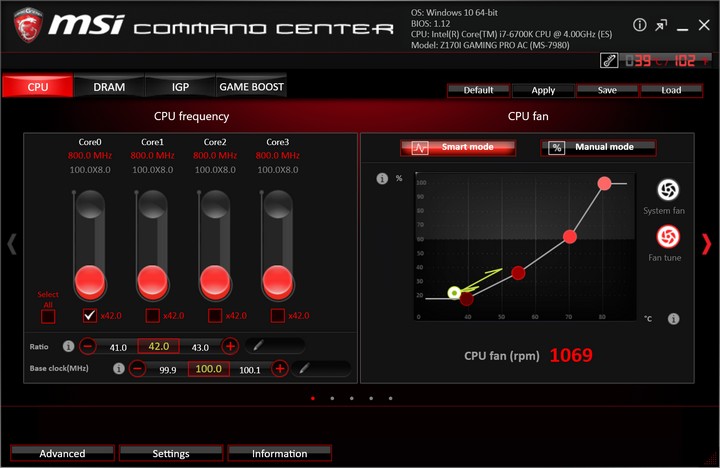The width and height of the screenshot is (720, 468).
Task: Open the Information section
Action: point(279,453)
